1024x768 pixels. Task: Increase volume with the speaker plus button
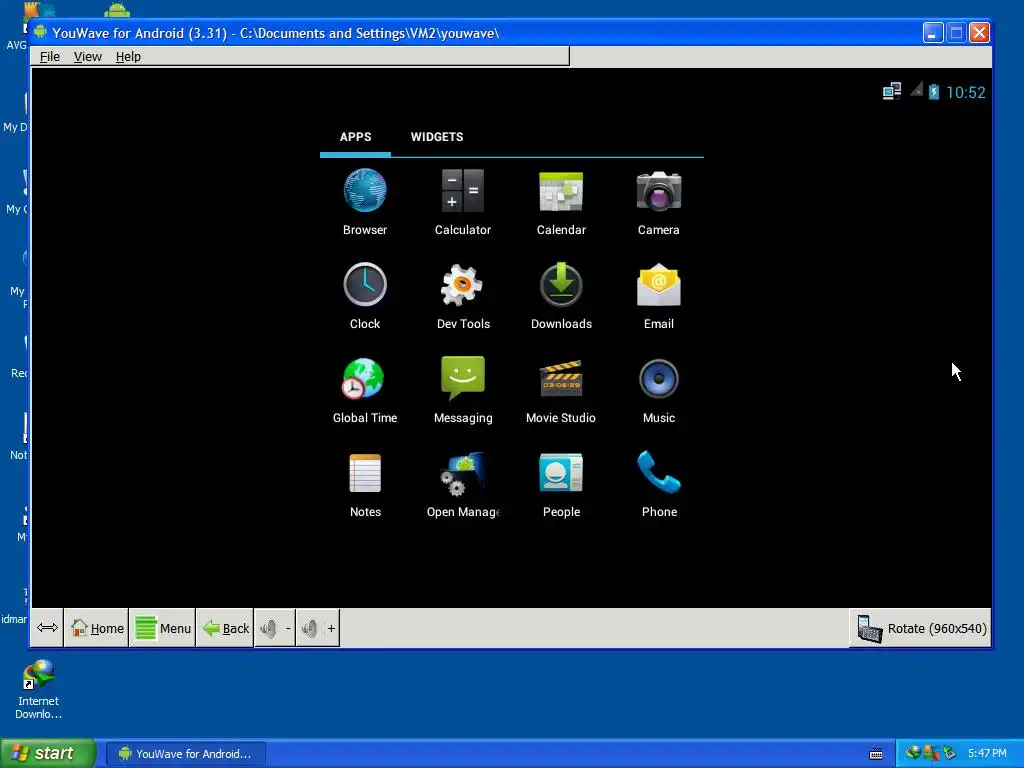pyautogui.click(x=318, y=628)
